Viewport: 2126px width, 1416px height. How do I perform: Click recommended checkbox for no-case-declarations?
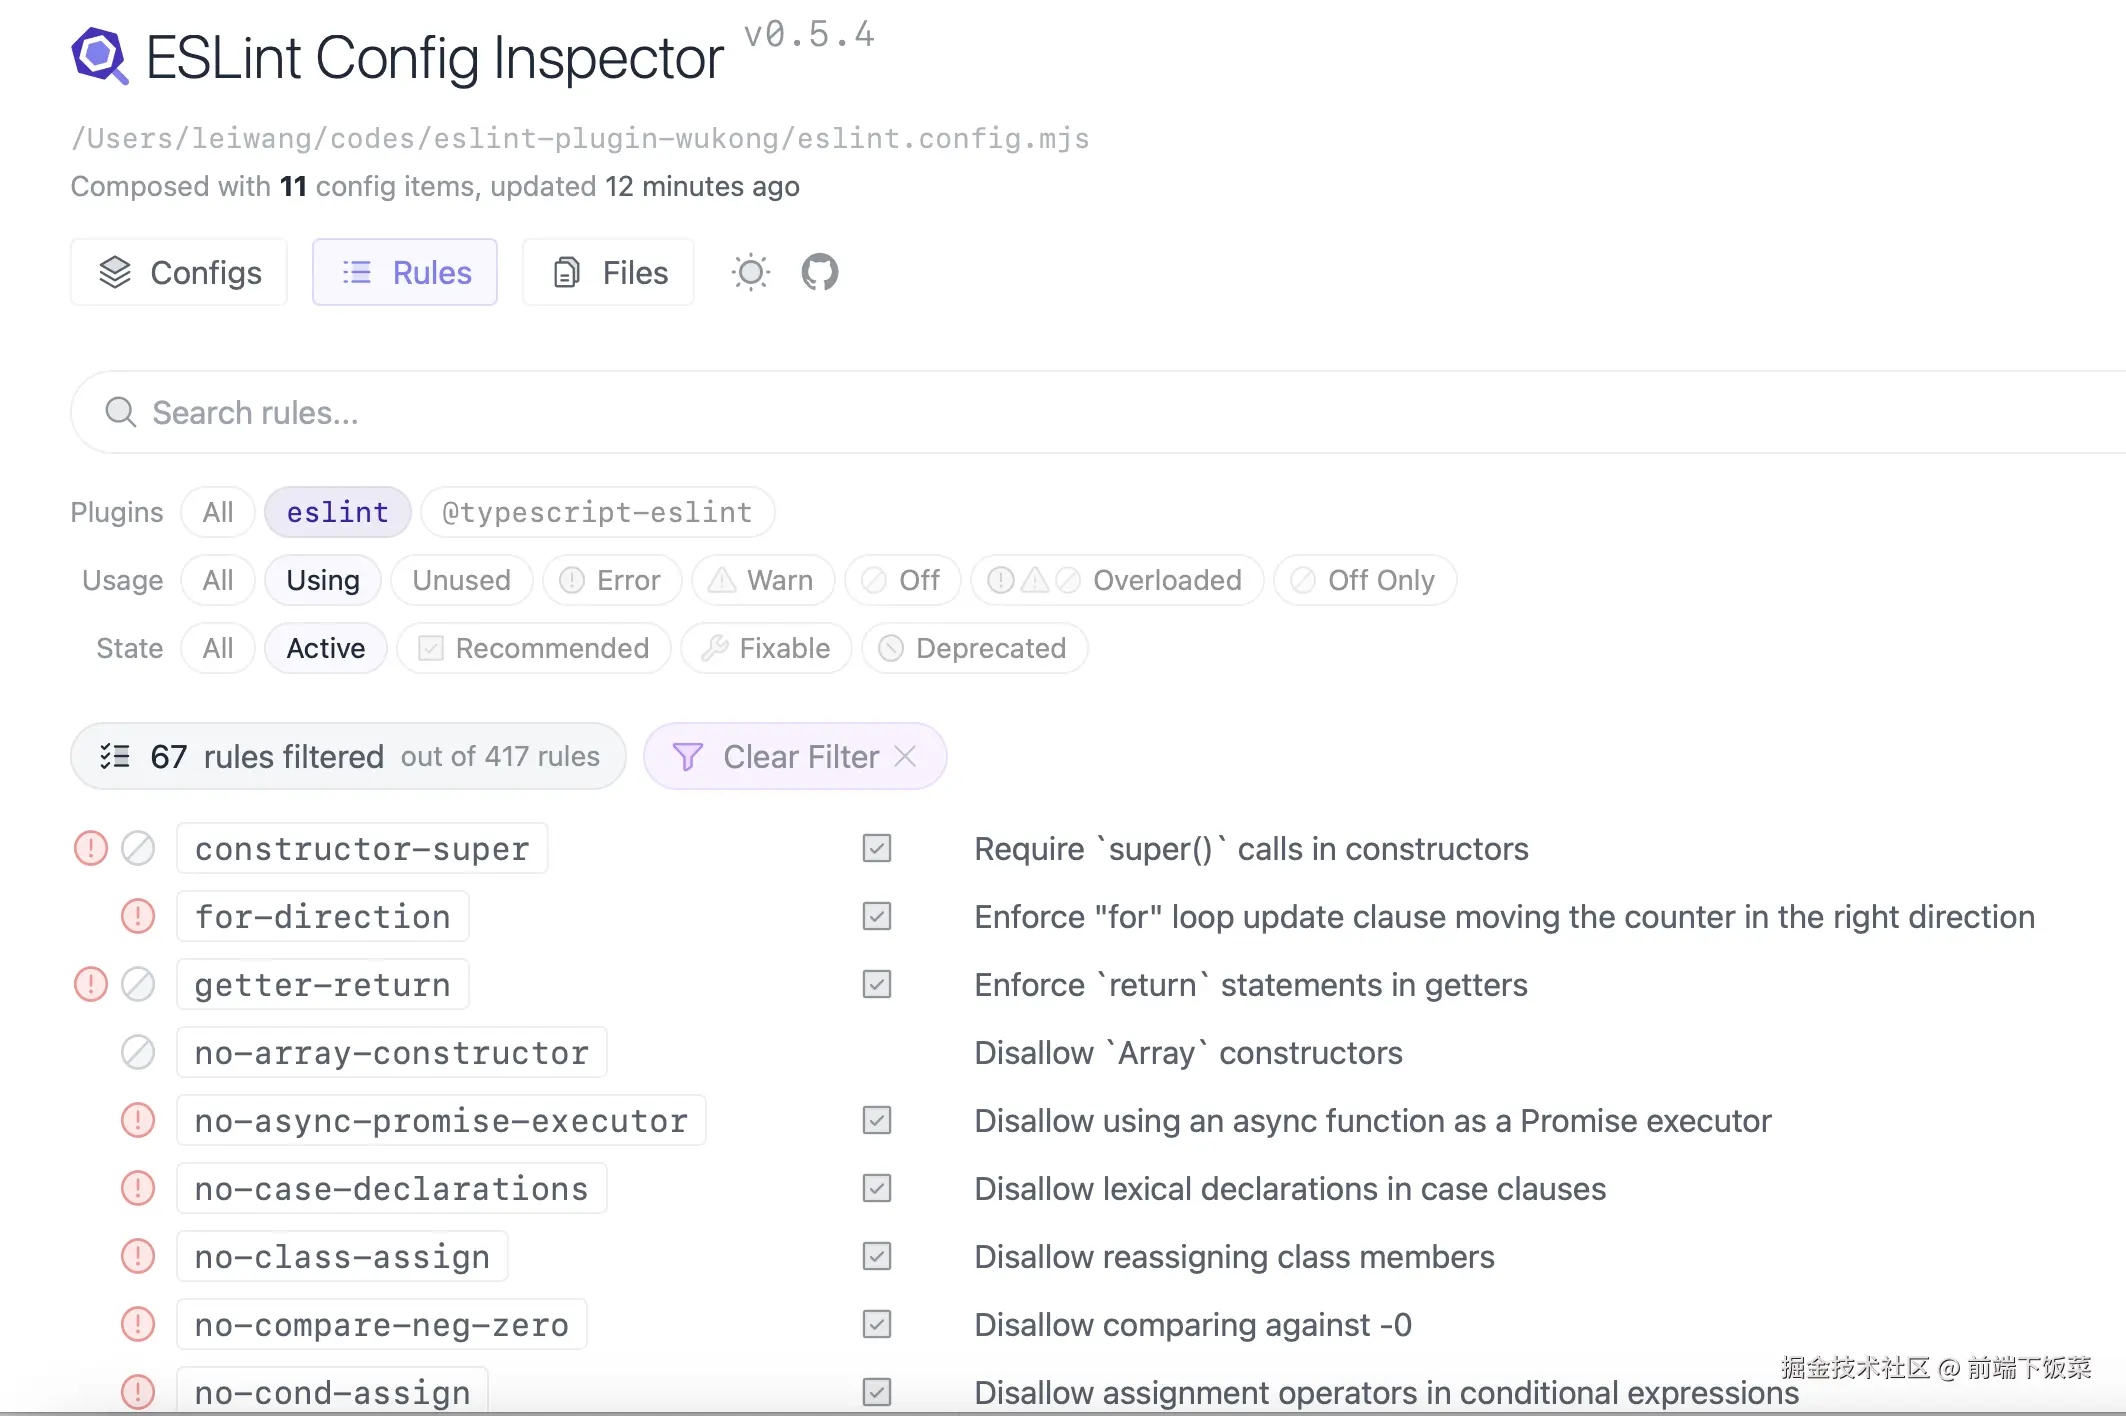click(877, 1189)
